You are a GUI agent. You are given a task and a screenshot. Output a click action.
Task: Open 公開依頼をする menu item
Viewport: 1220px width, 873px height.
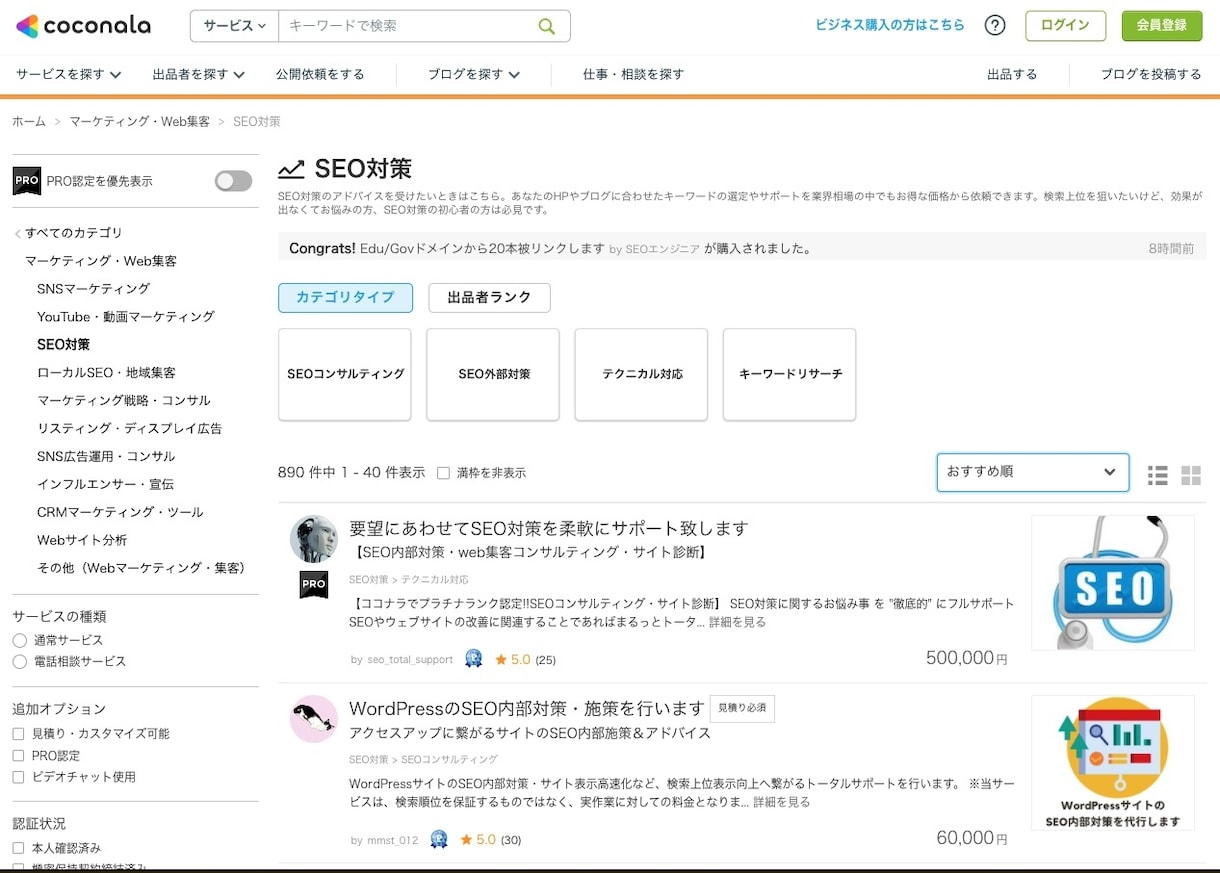click(x=320, y=74)
